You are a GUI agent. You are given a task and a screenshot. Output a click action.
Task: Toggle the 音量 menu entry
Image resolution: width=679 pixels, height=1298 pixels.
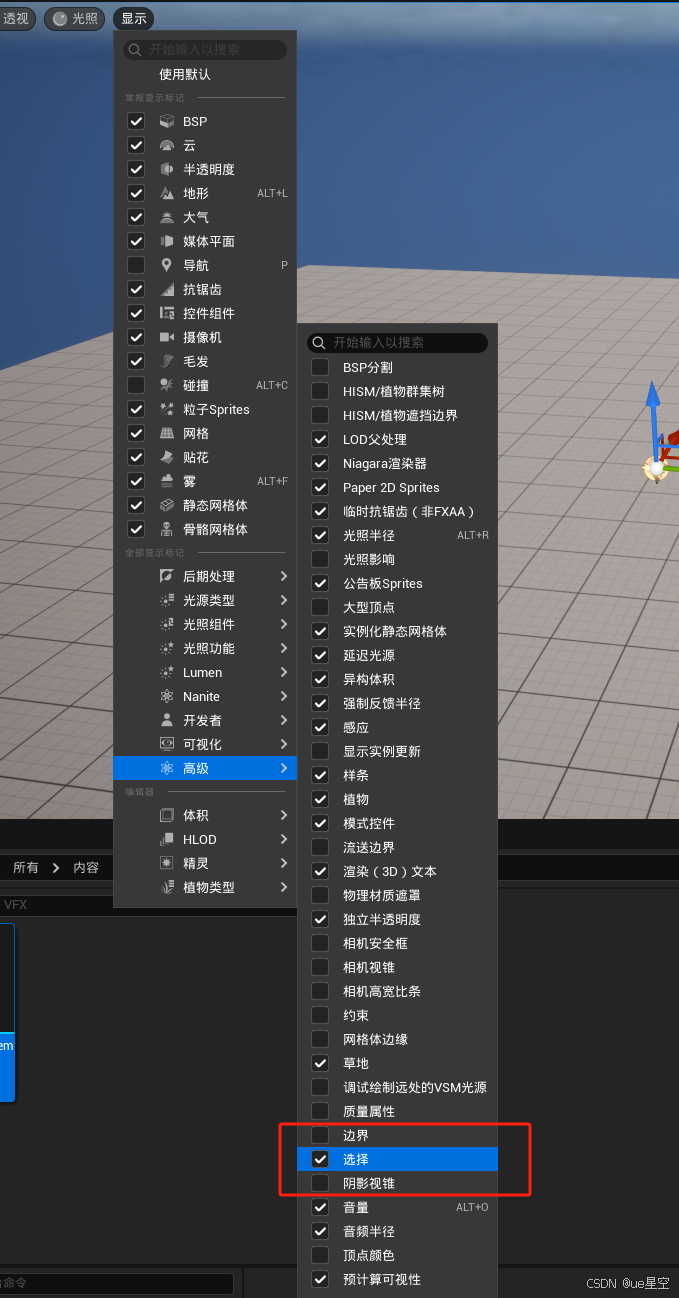[x=397, y=1207]
